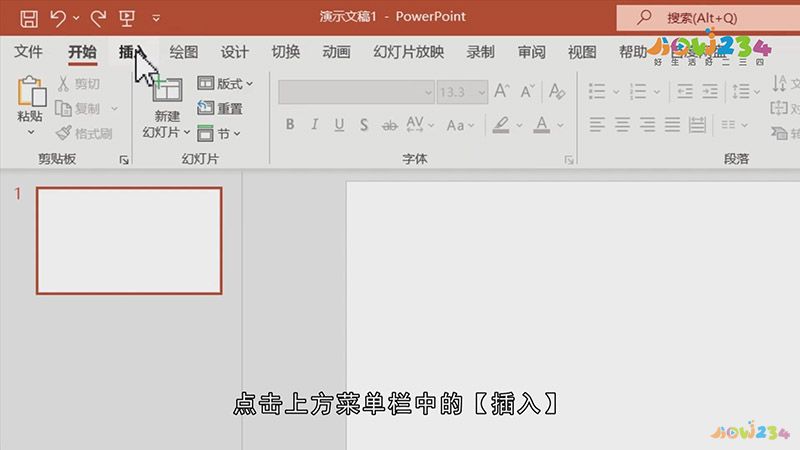Reset the slide with 重置

tap(220, 108)
